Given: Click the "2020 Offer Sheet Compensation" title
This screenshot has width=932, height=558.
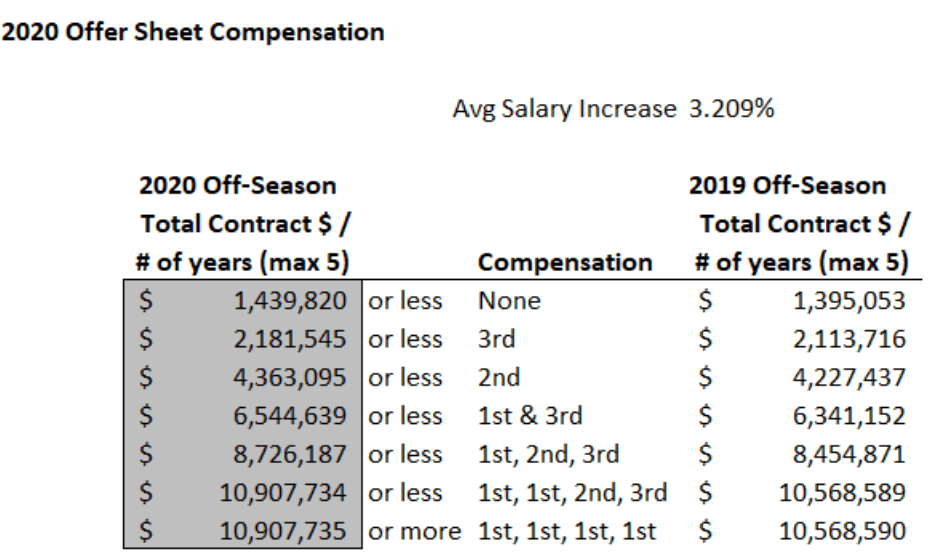Looking at the screenshot, I should pyautogui.click(x=193, y=32).
